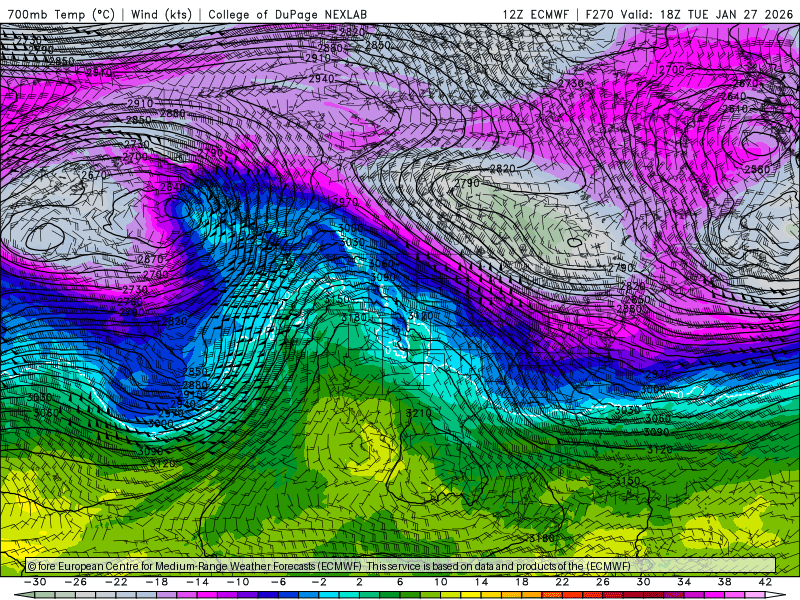
Task: Click the '2610' height contour label
Action: point(735,109)
